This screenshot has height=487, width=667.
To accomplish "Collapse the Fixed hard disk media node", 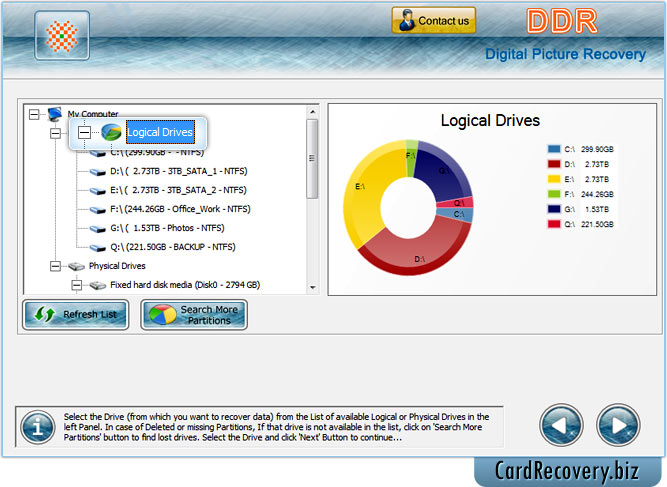I will [77, 285].
